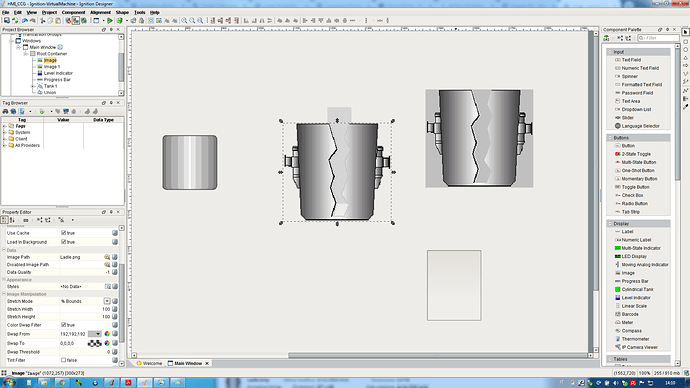The image size is (690, 388).
Task: Toggle the Load In Background checkbox
Action: pos(63,242)
